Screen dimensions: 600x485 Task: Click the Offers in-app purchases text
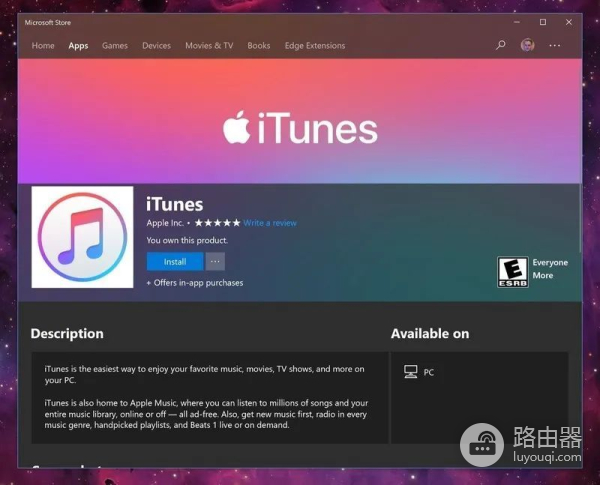[x=195, y=283]
